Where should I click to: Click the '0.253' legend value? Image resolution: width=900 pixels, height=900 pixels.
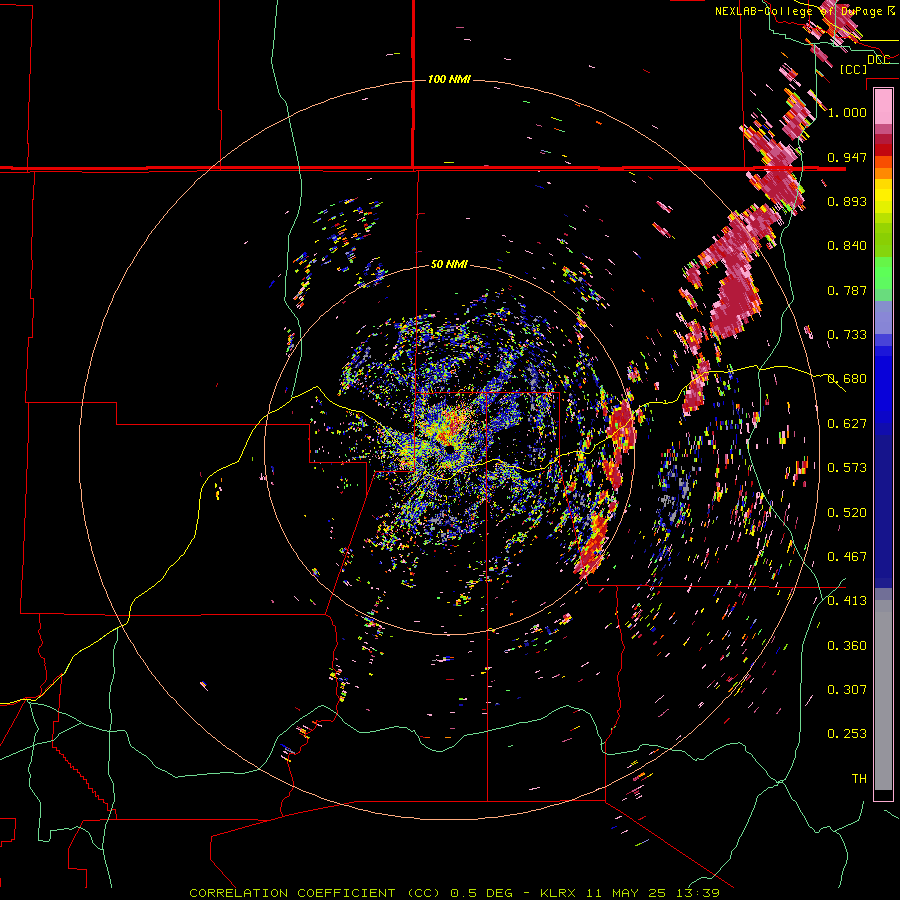coord(847,734)
